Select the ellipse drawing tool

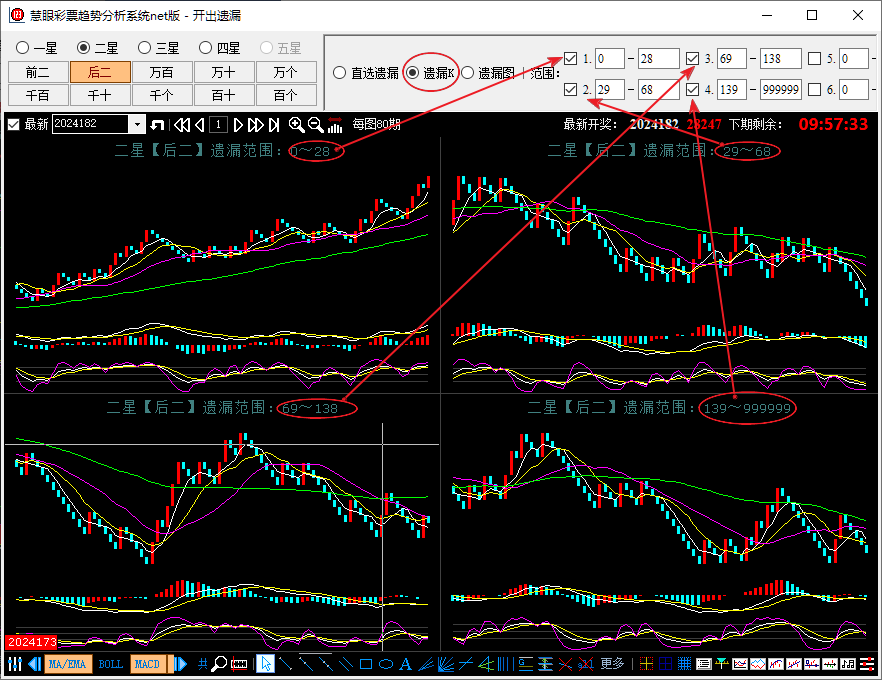pyautogui.click(x=386, y=664)
